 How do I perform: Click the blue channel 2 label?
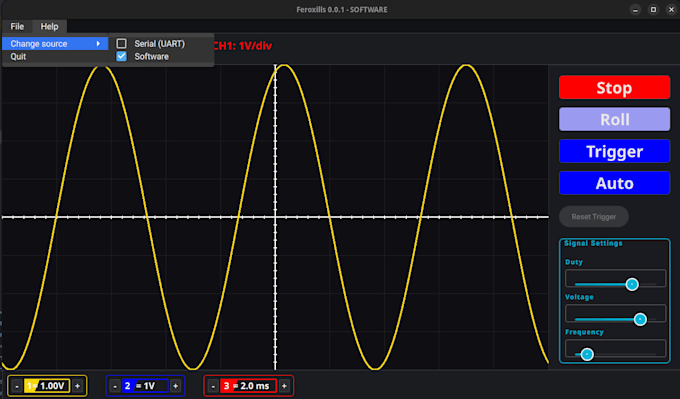pos(128,386)
